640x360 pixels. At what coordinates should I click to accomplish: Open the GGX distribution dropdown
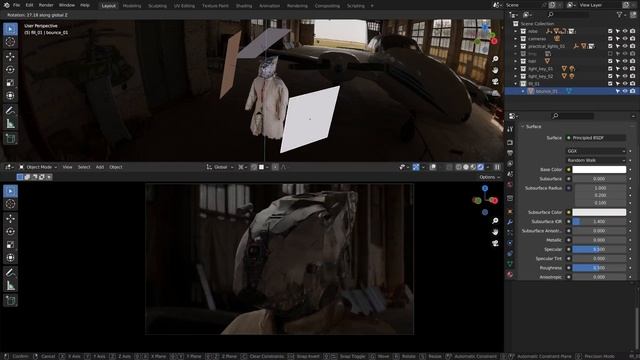(x=596, y=151)
